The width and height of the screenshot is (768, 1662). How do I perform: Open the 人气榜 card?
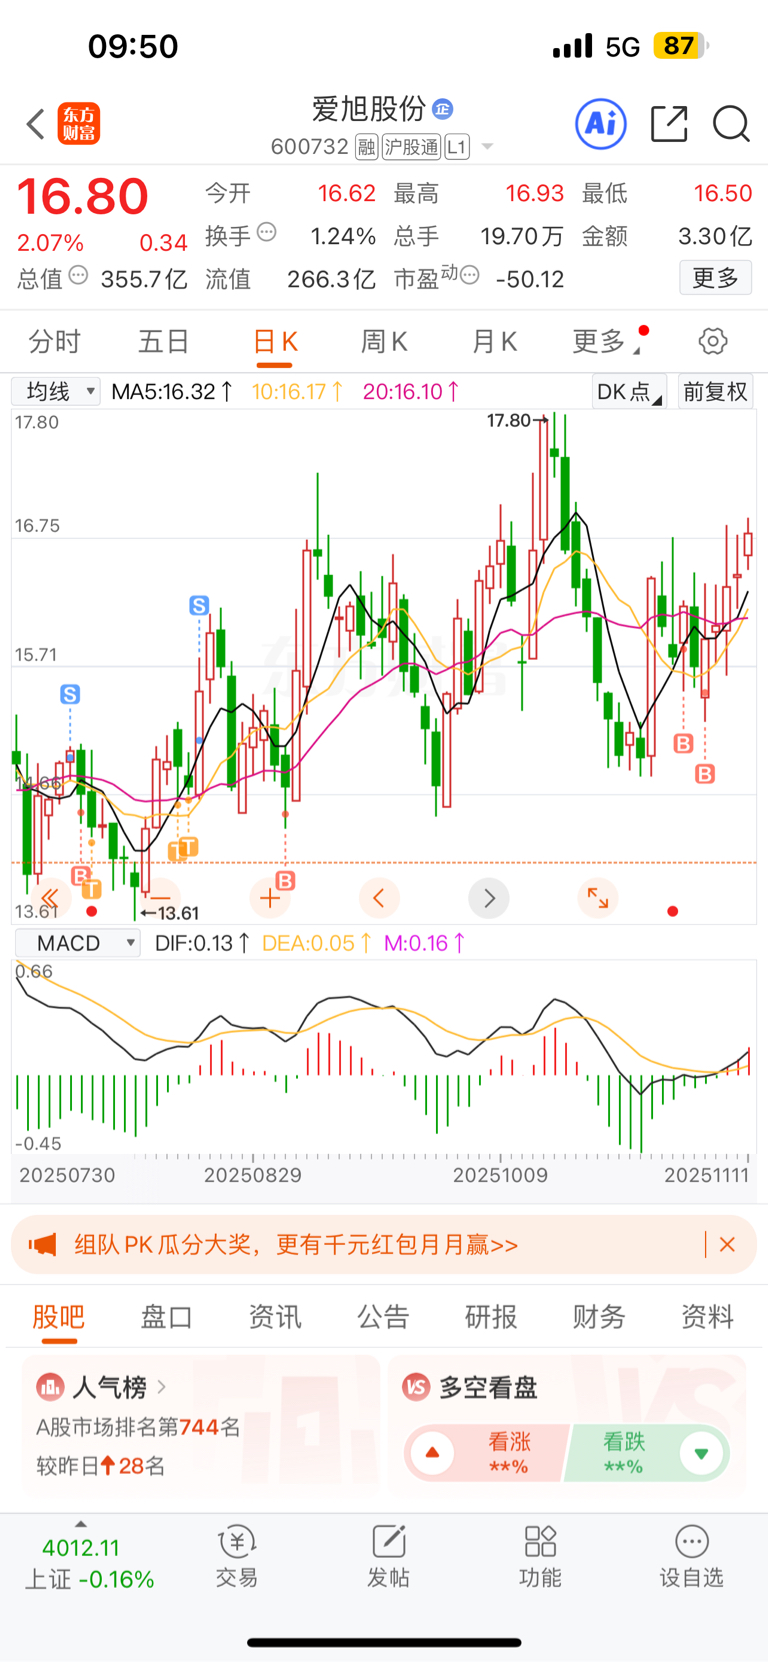tap(200, 1427)
